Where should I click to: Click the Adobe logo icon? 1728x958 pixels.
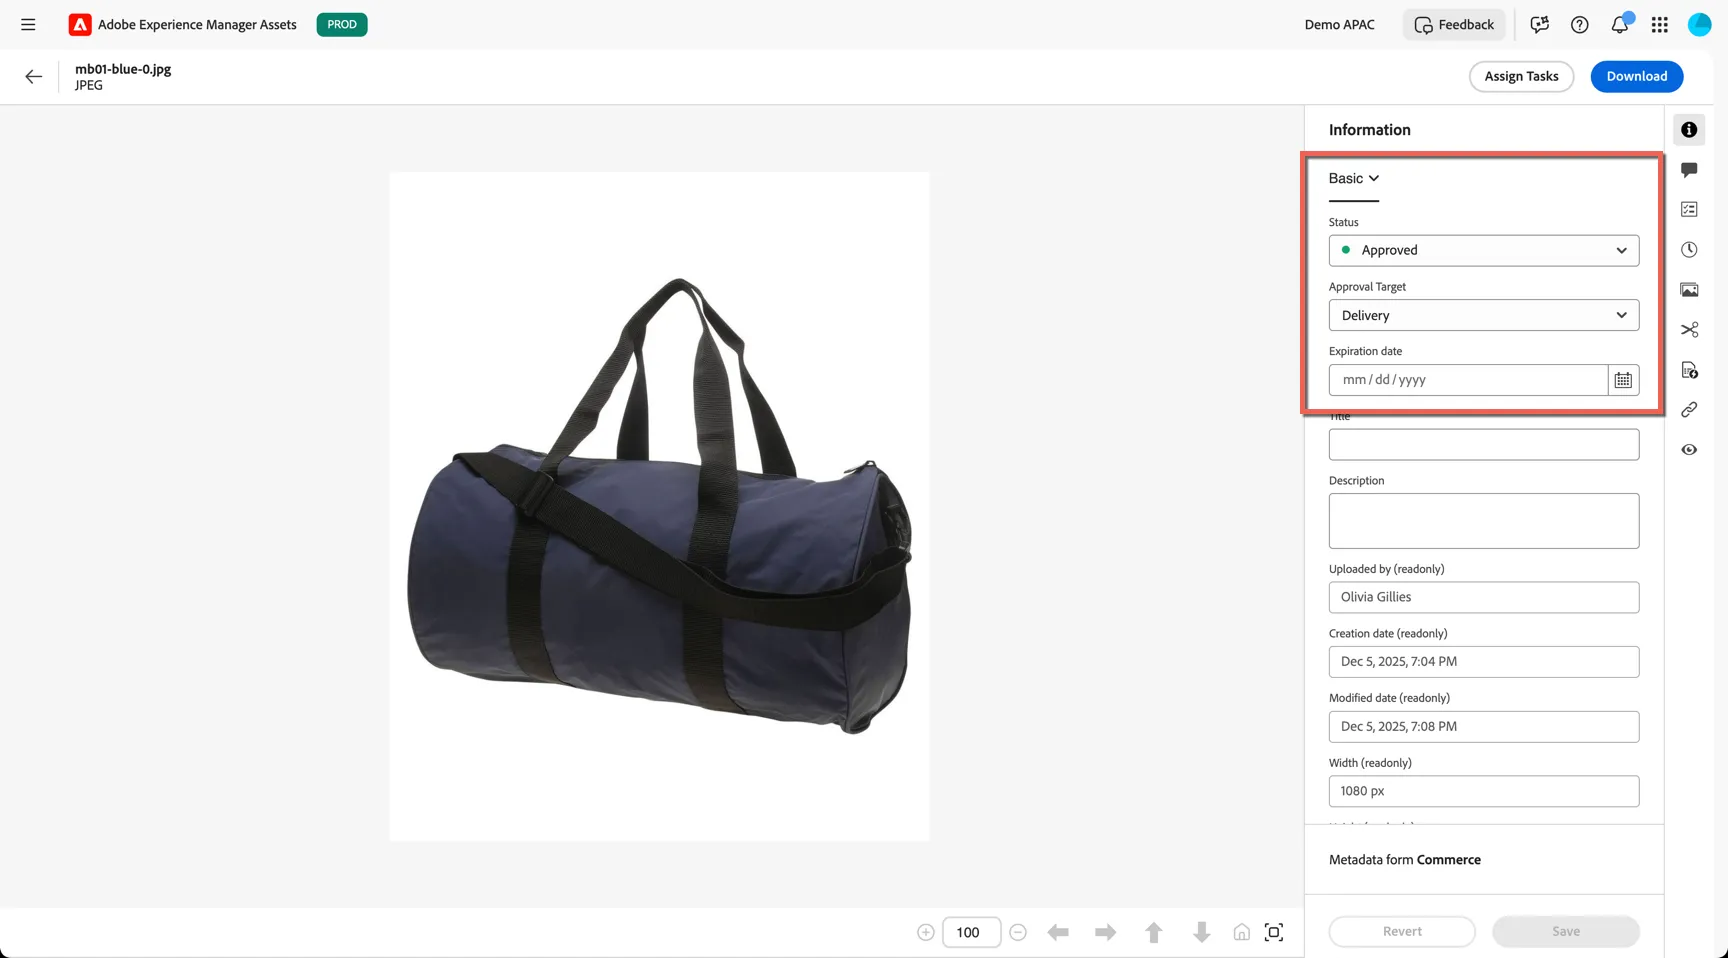click(x=80, y=24)
